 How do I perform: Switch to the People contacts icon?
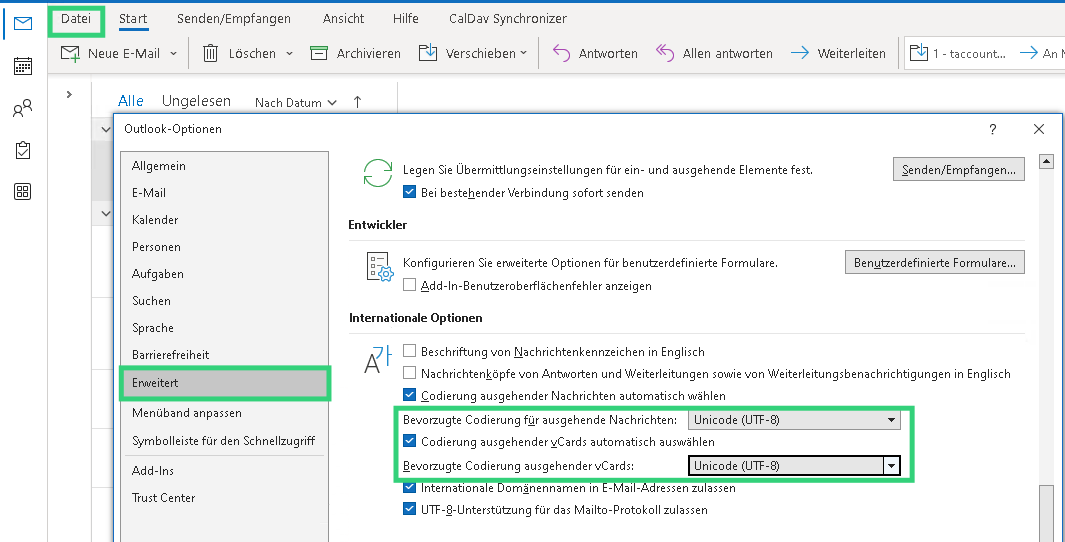click(x=22, y=109)
